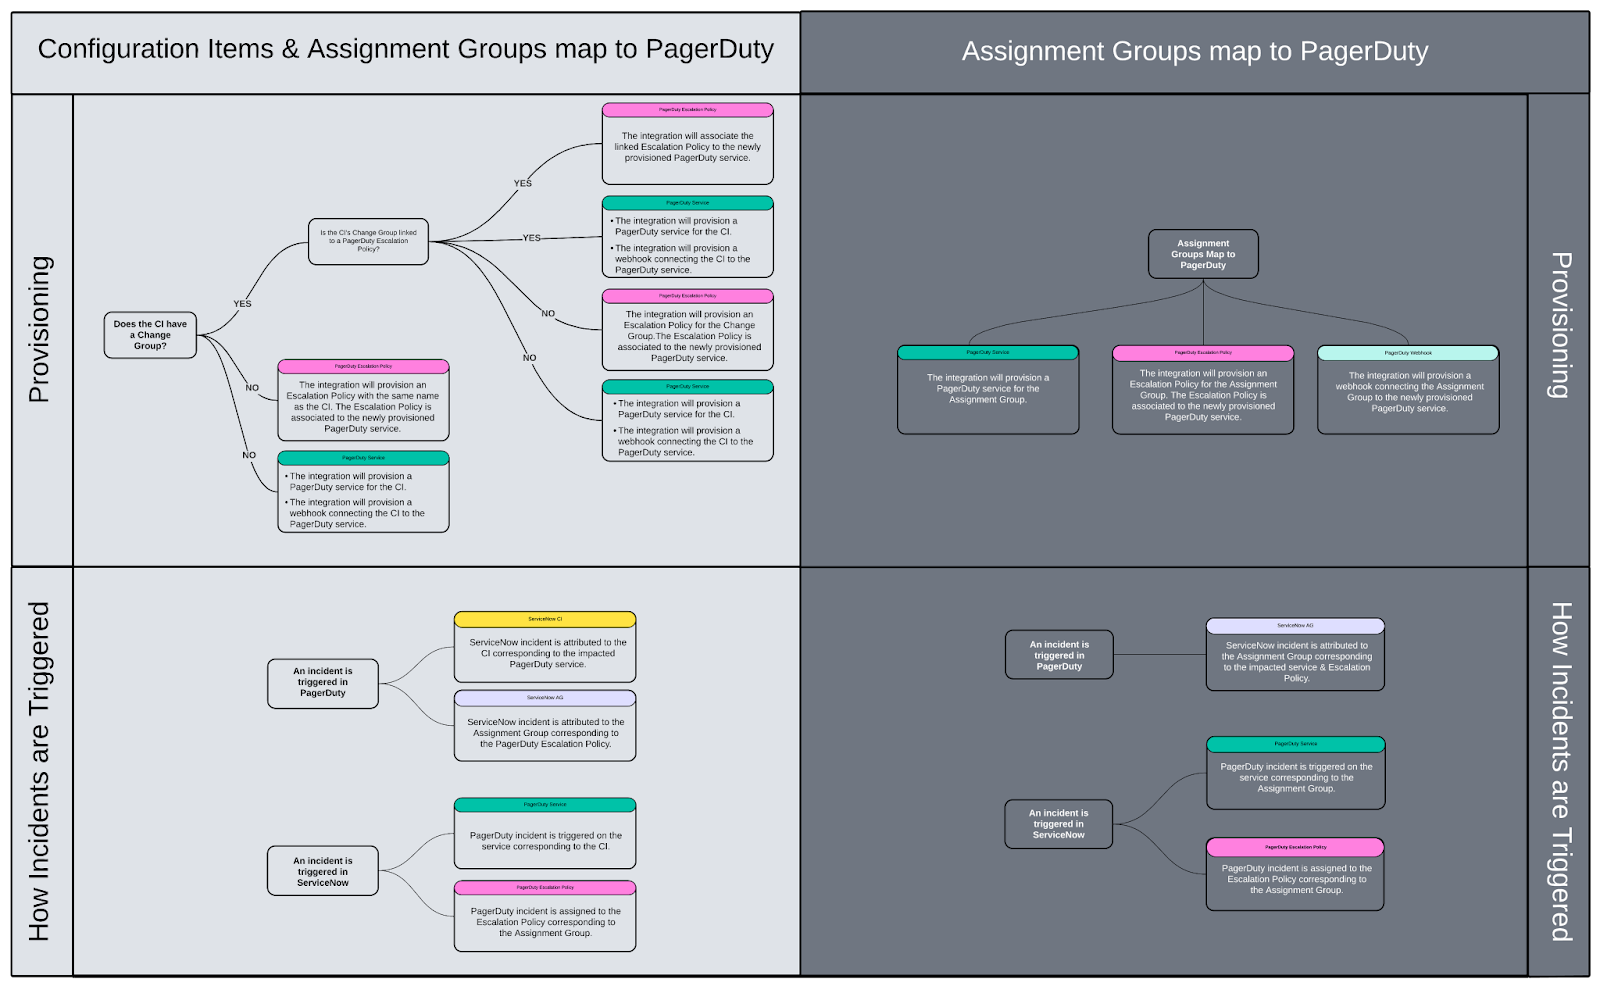Image resolution: width=1600 pixels, height=986 pixels.
Task: Click "triggered on the service corresponding to the CI"
Action: pos(545,834)
